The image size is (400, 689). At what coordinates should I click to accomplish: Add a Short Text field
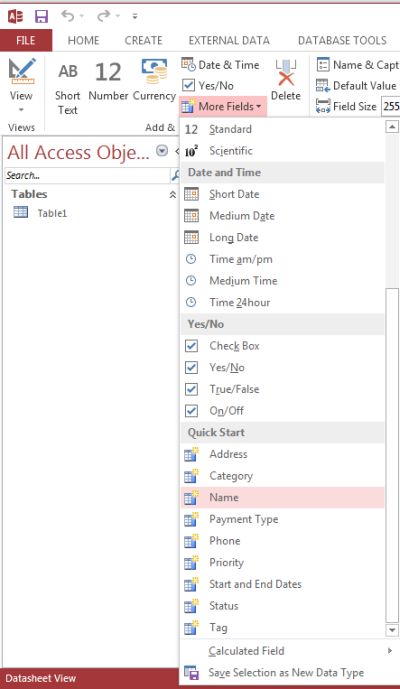coord(67,87)
